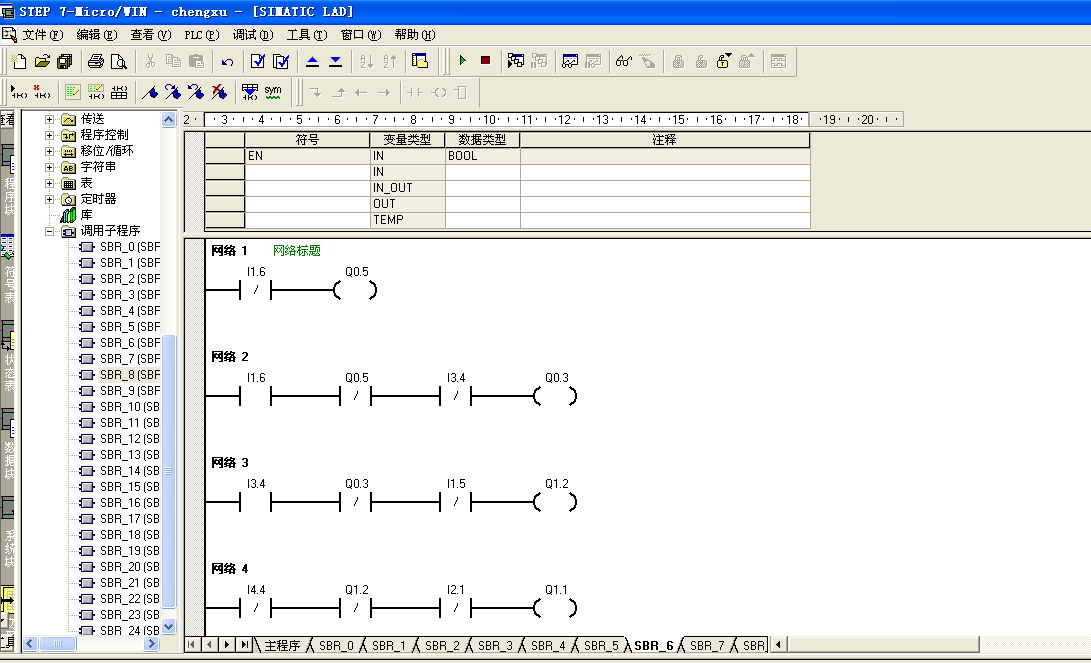Select SBR_15 in the subroutine tree
Image resolution: width=1091 pixels, height=663 pixels.
tap(129, 487)
